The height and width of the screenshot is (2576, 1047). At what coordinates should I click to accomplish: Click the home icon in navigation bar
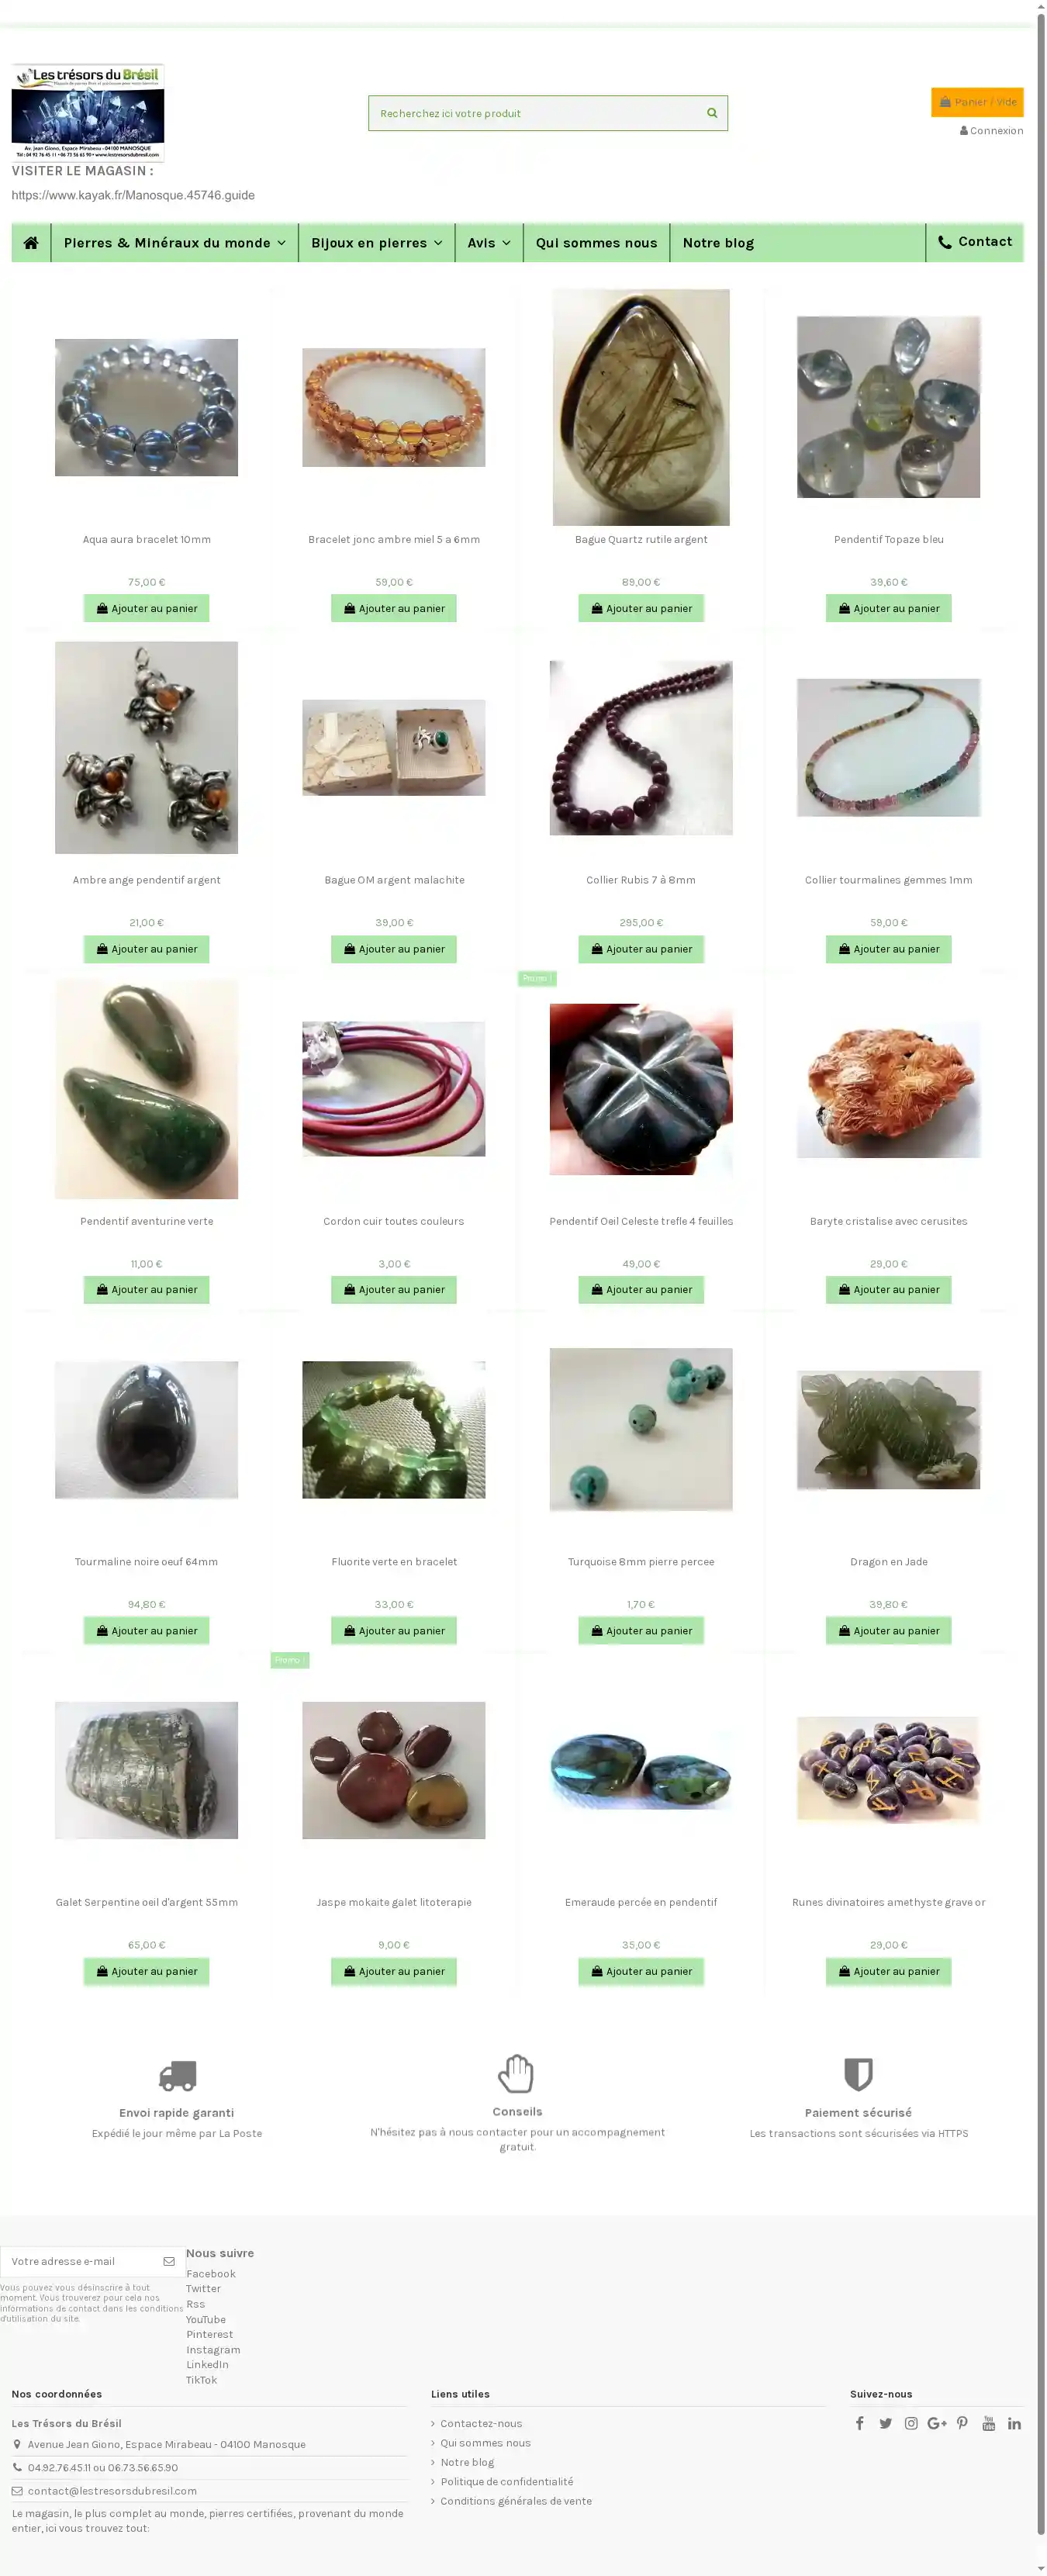coord(31,243)
